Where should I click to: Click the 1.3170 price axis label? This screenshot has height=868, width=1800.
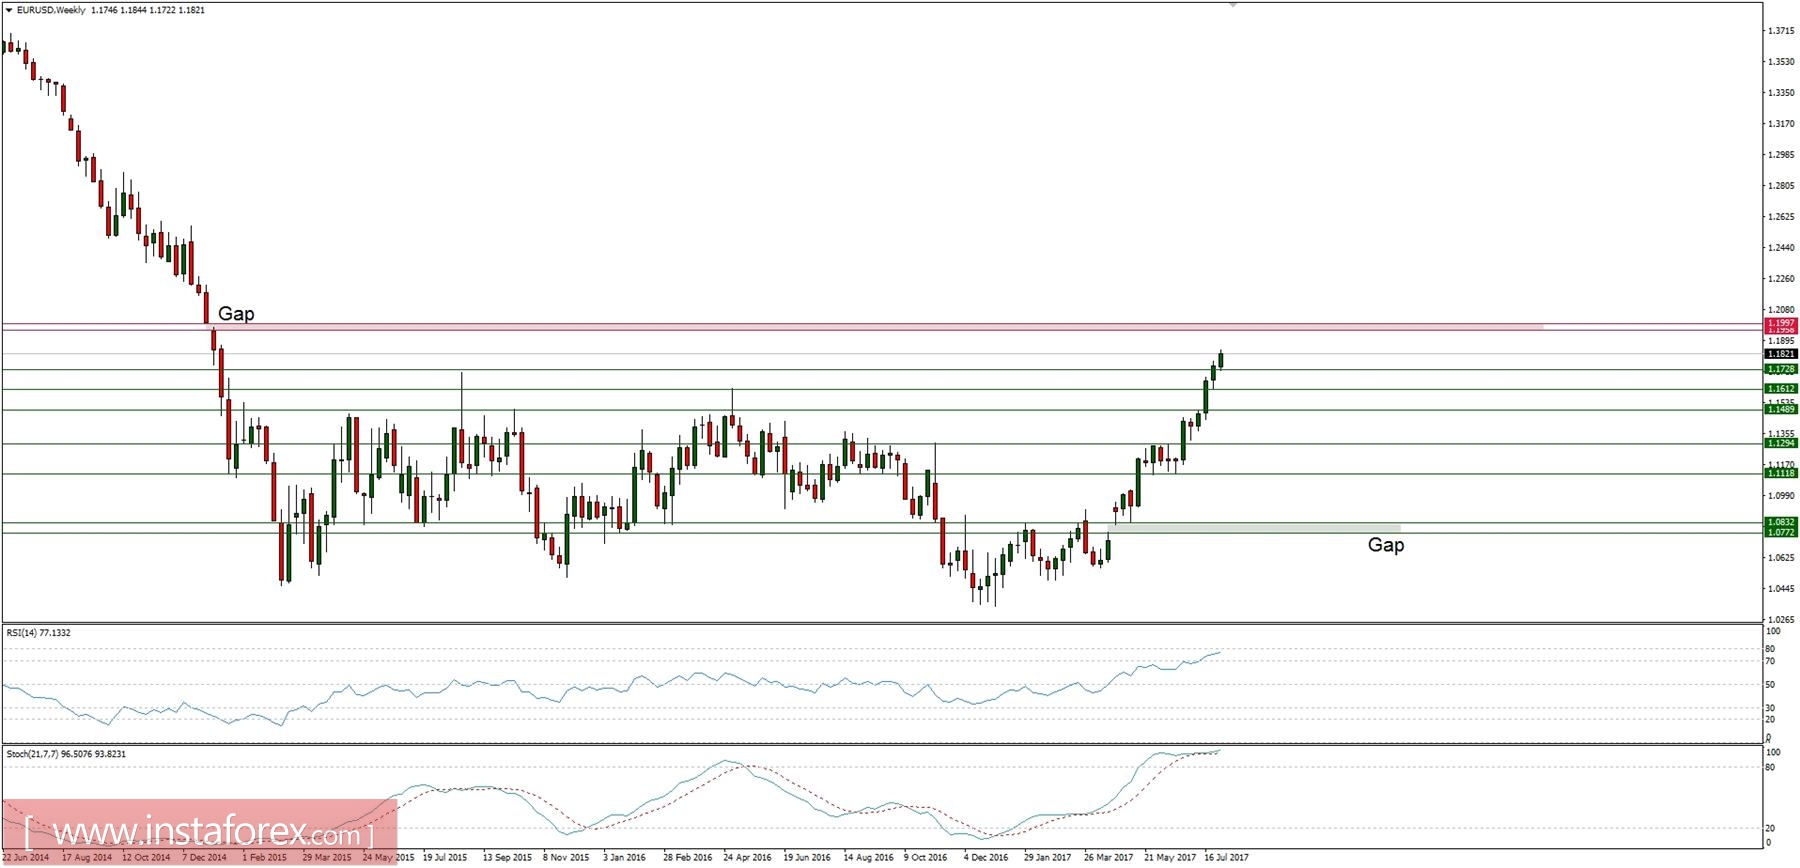[x=1780, y=124]
